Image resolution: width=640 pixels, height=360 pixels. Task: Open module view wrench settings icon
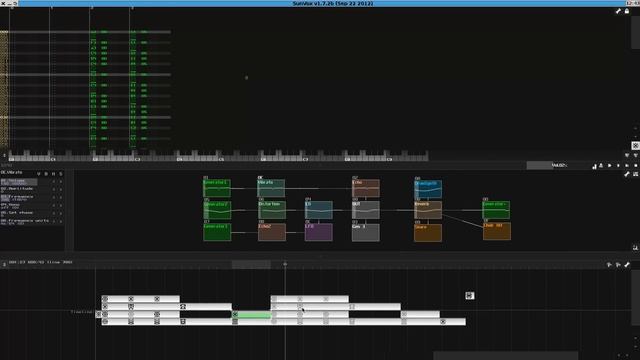pos(627,174)
